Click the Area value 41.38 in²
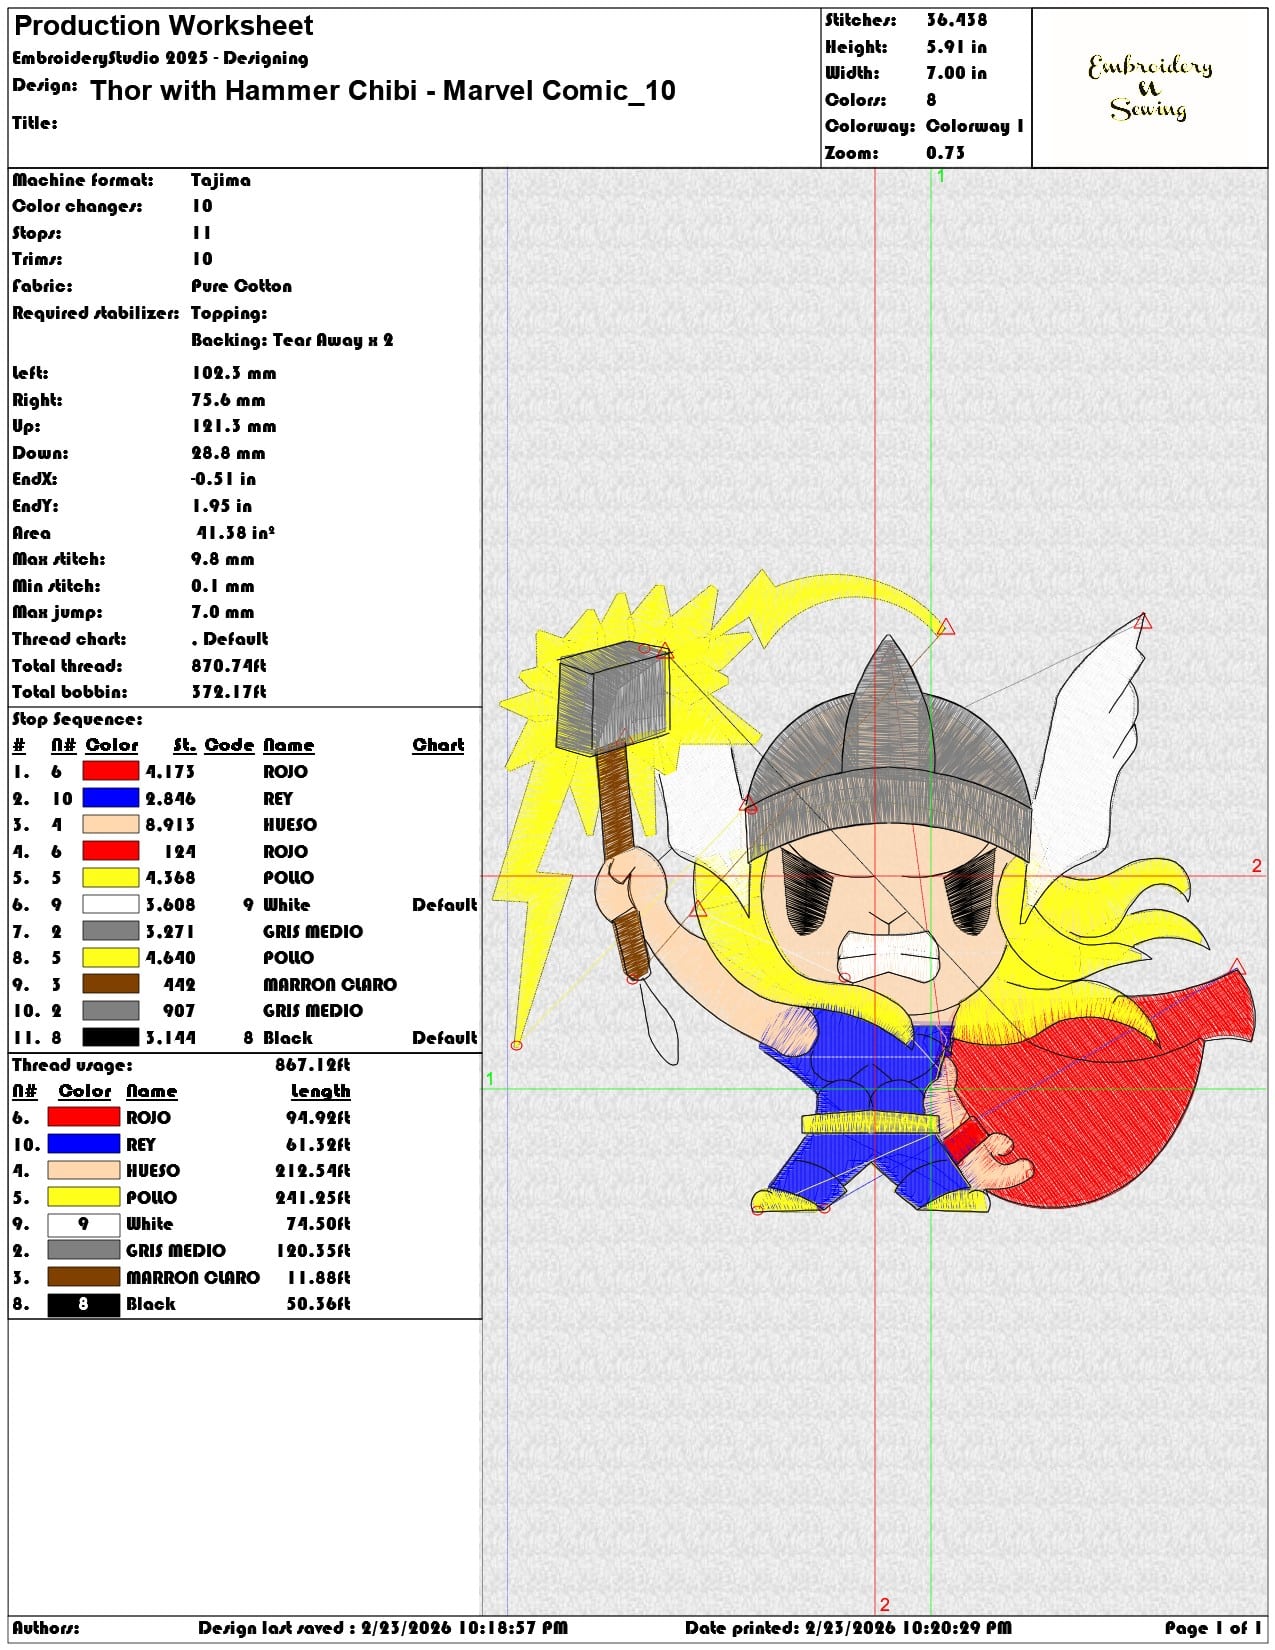This screenshot has width=1275, height=1650. [235, 533]
